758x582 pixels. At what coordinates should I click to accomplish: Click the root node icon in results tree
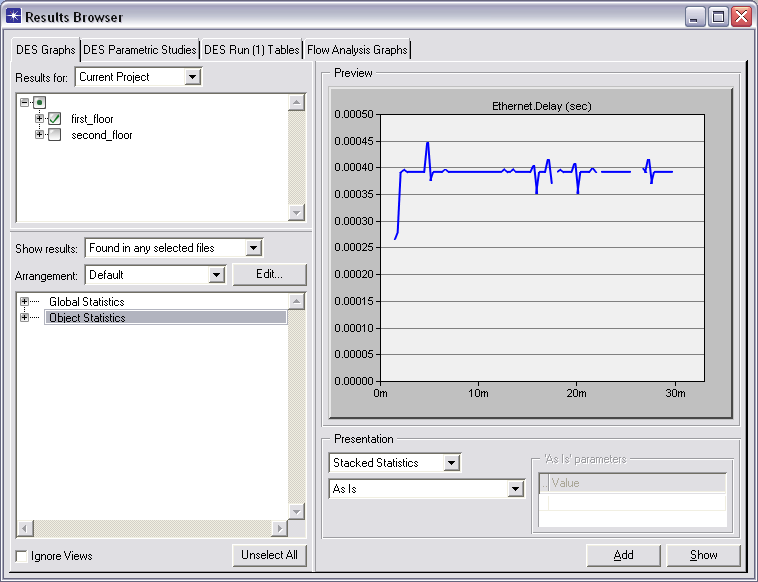[40, 102]
